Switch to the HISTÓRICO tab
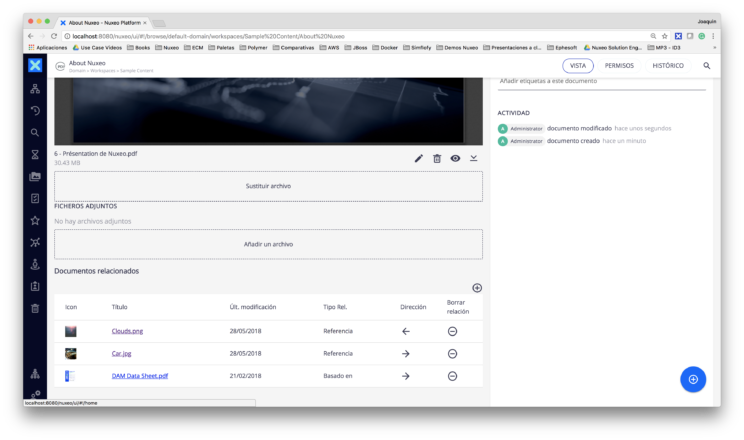744x440 pixels. pos(668,66)
